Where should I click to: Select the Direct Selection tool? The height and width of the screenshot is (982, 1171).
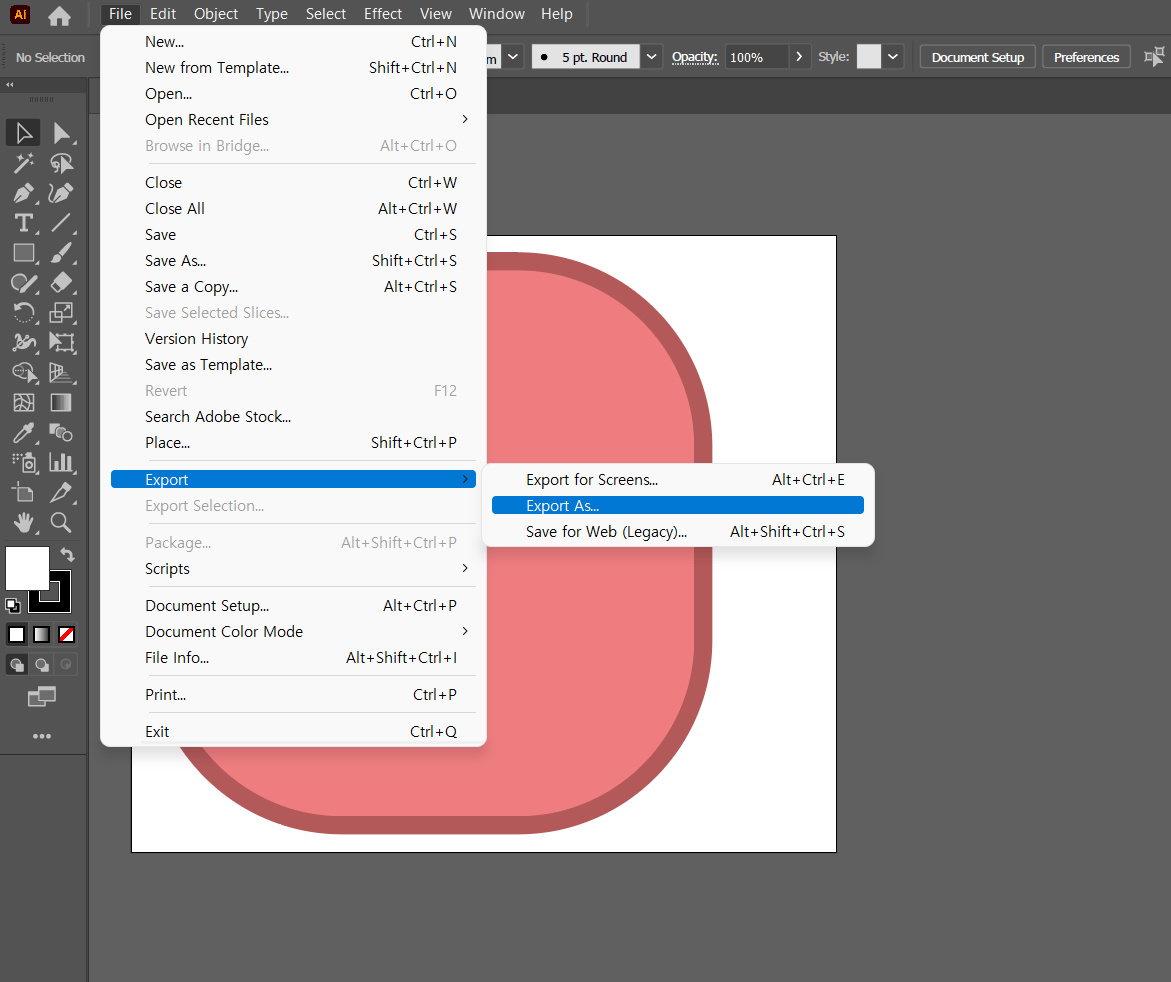click(61, 133)
